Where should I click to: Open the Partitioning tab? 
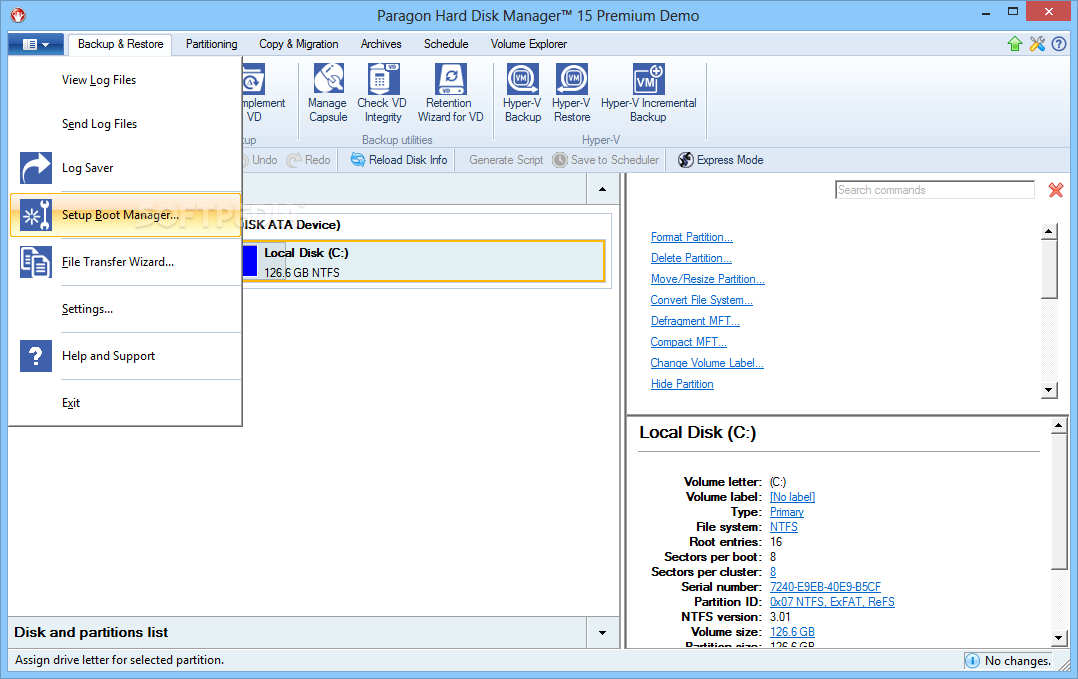point(211,44)
